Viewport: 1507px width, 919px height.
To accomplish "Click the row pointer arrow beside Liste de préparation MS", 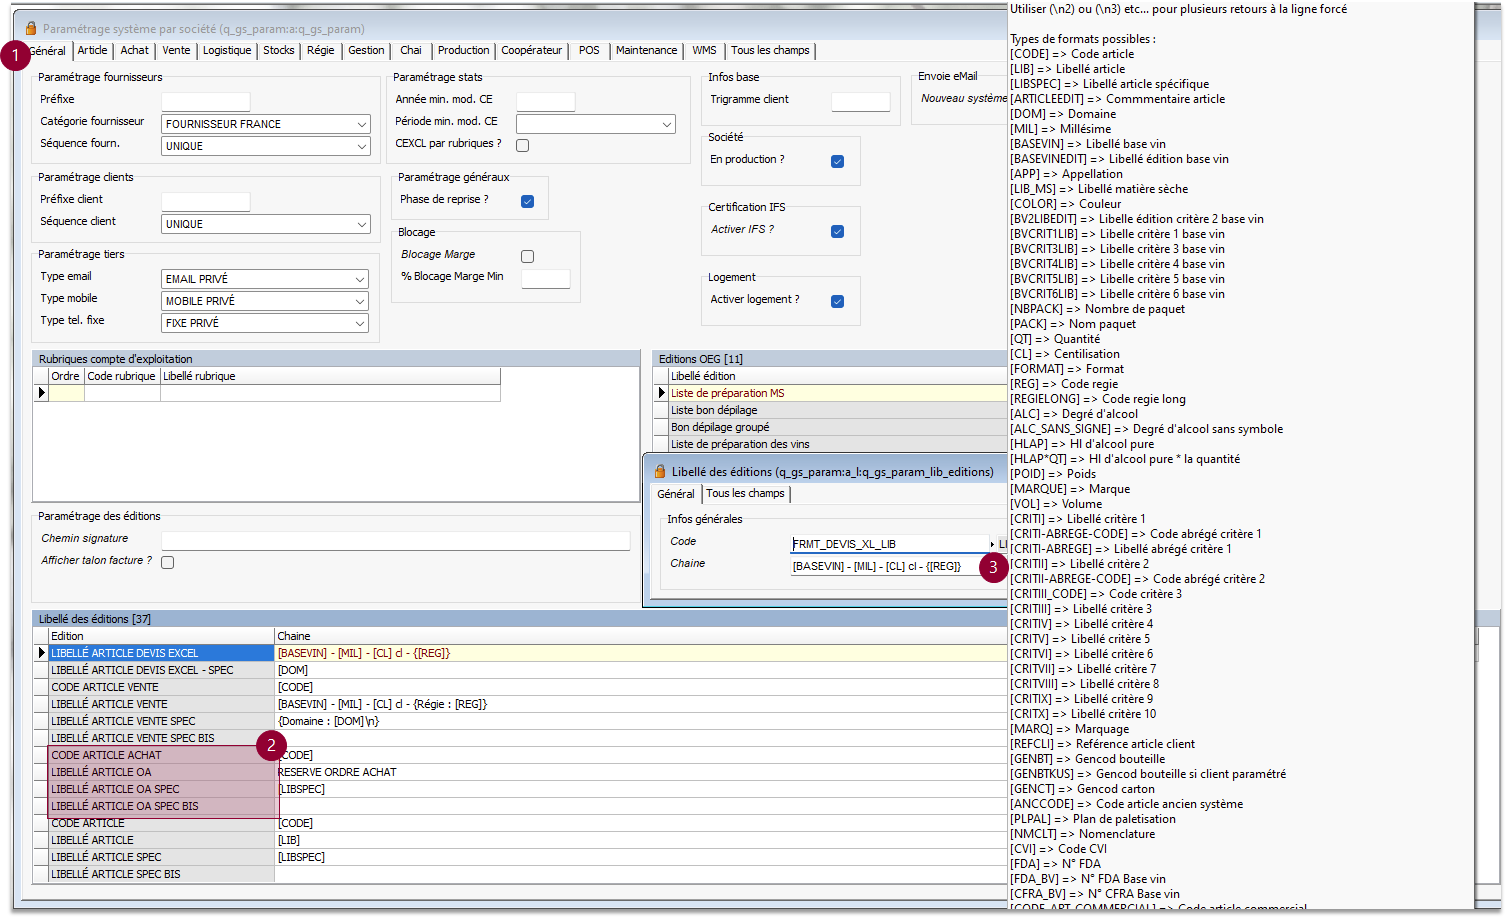I will point(661,393).
